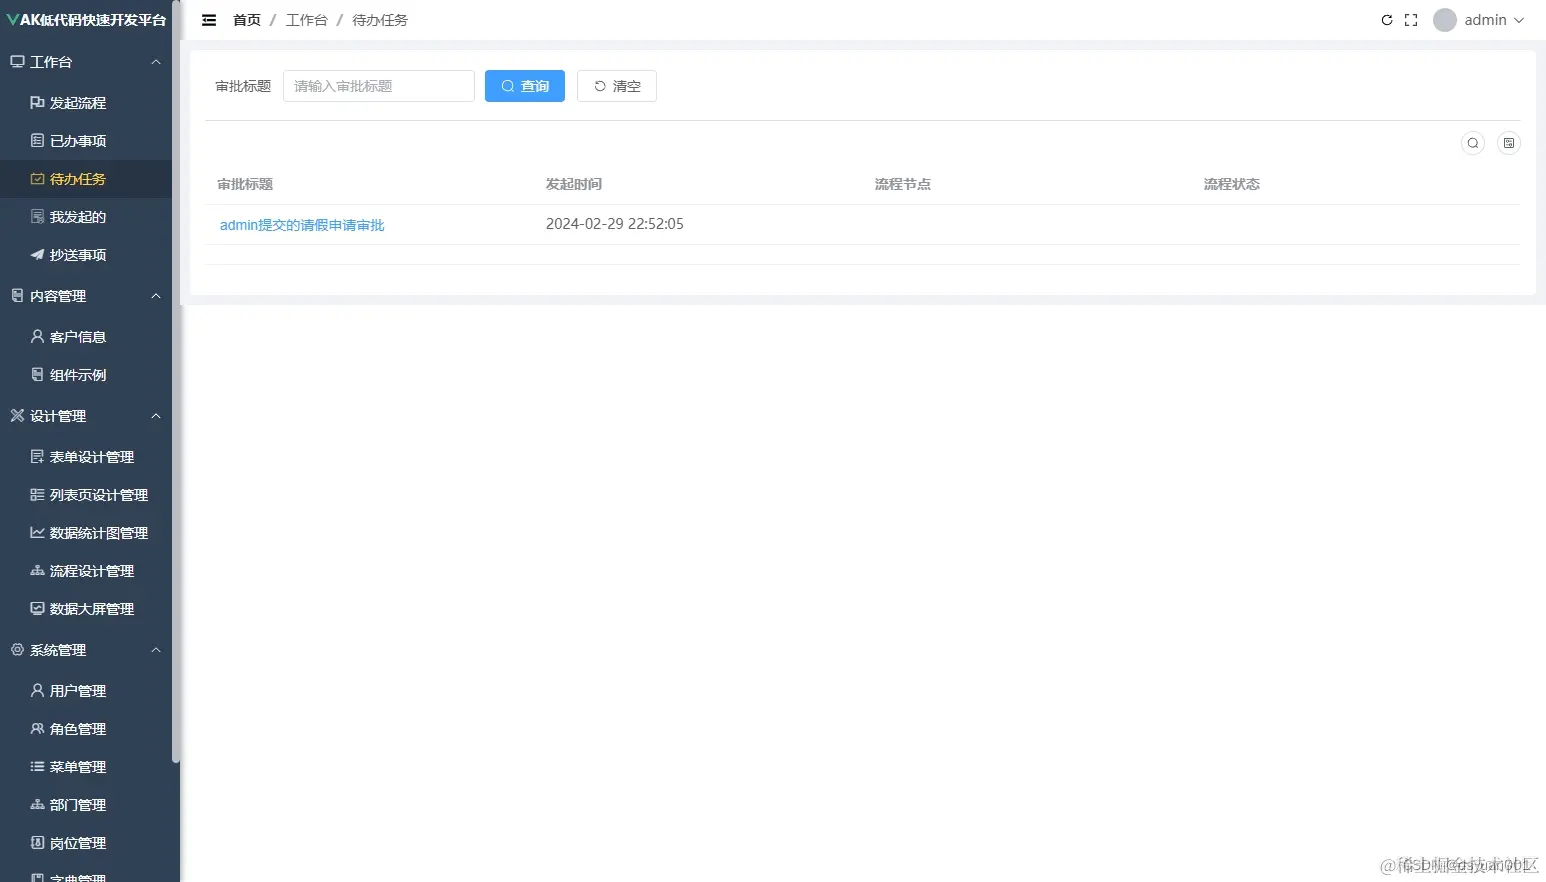Image resolution: width=1546 pixels, height=882 pixels.
Task: Click the page refresh icon in the header
Action: click(1387, 19)
